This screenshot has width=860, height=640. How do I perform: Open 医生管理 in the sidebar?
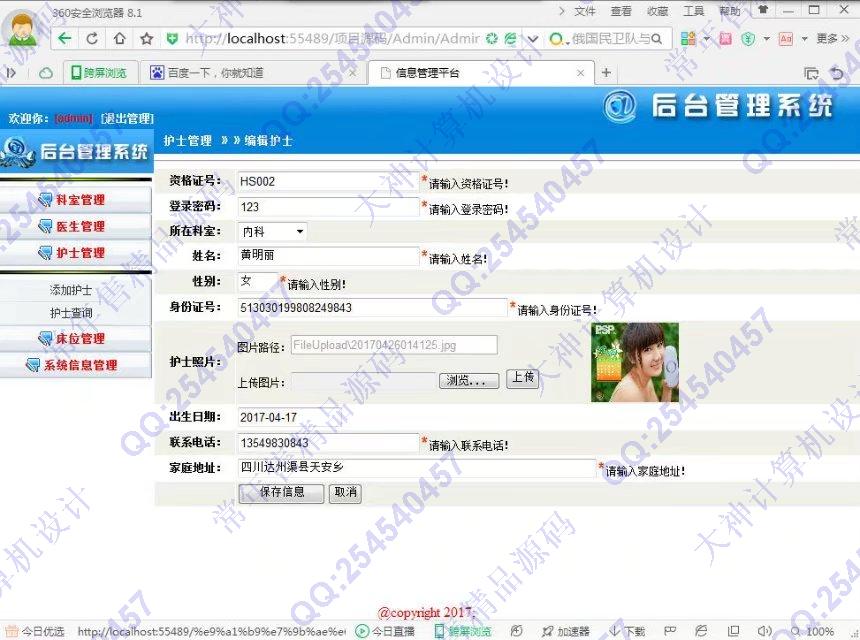(76, 226)
